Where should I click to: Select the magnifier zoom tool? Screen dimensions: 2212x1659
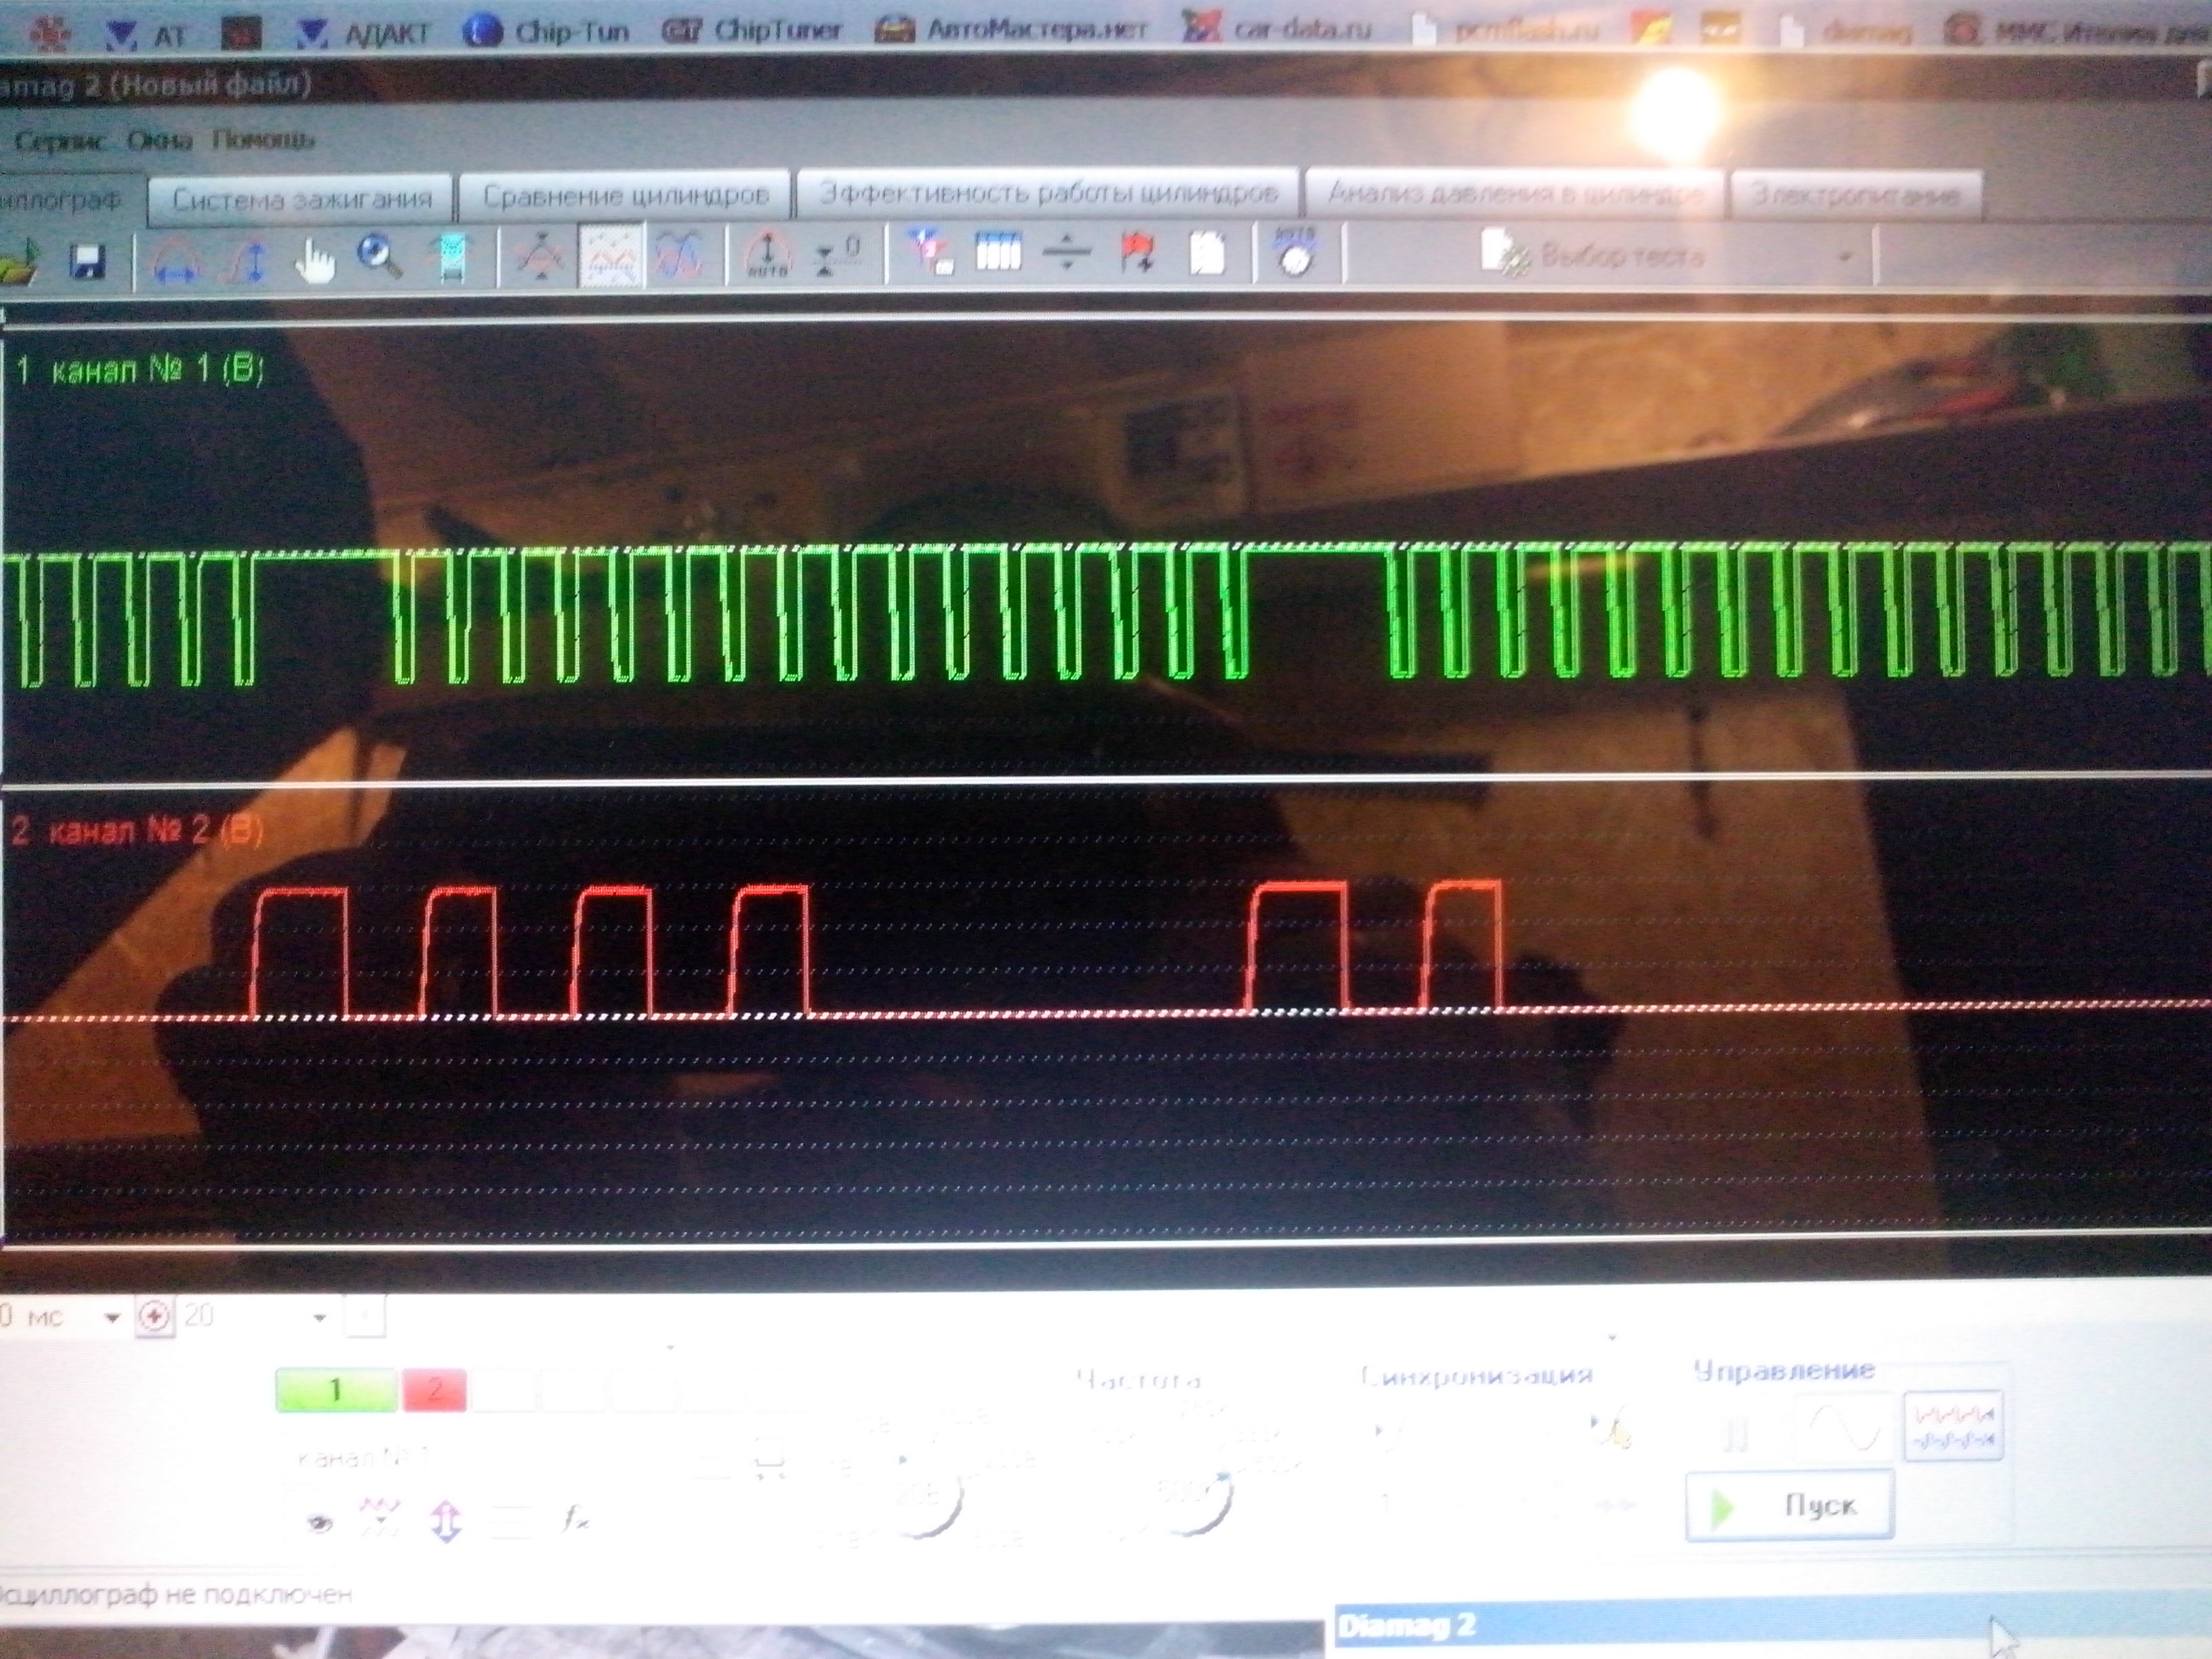[380, 256]
